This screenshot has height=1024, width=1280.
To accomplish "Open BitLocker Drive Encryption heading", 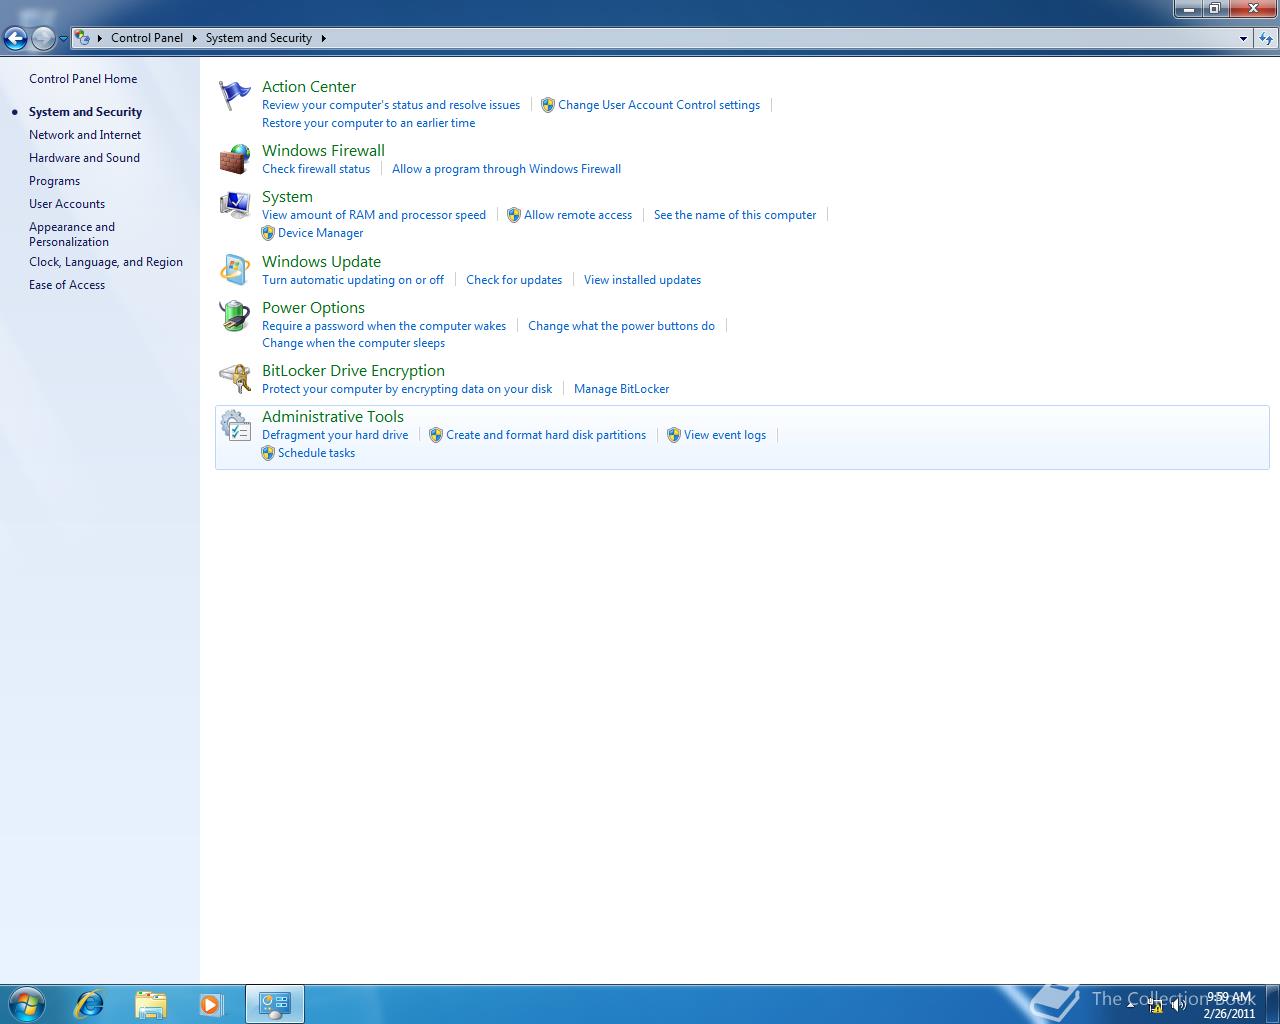I will (353, 371).
